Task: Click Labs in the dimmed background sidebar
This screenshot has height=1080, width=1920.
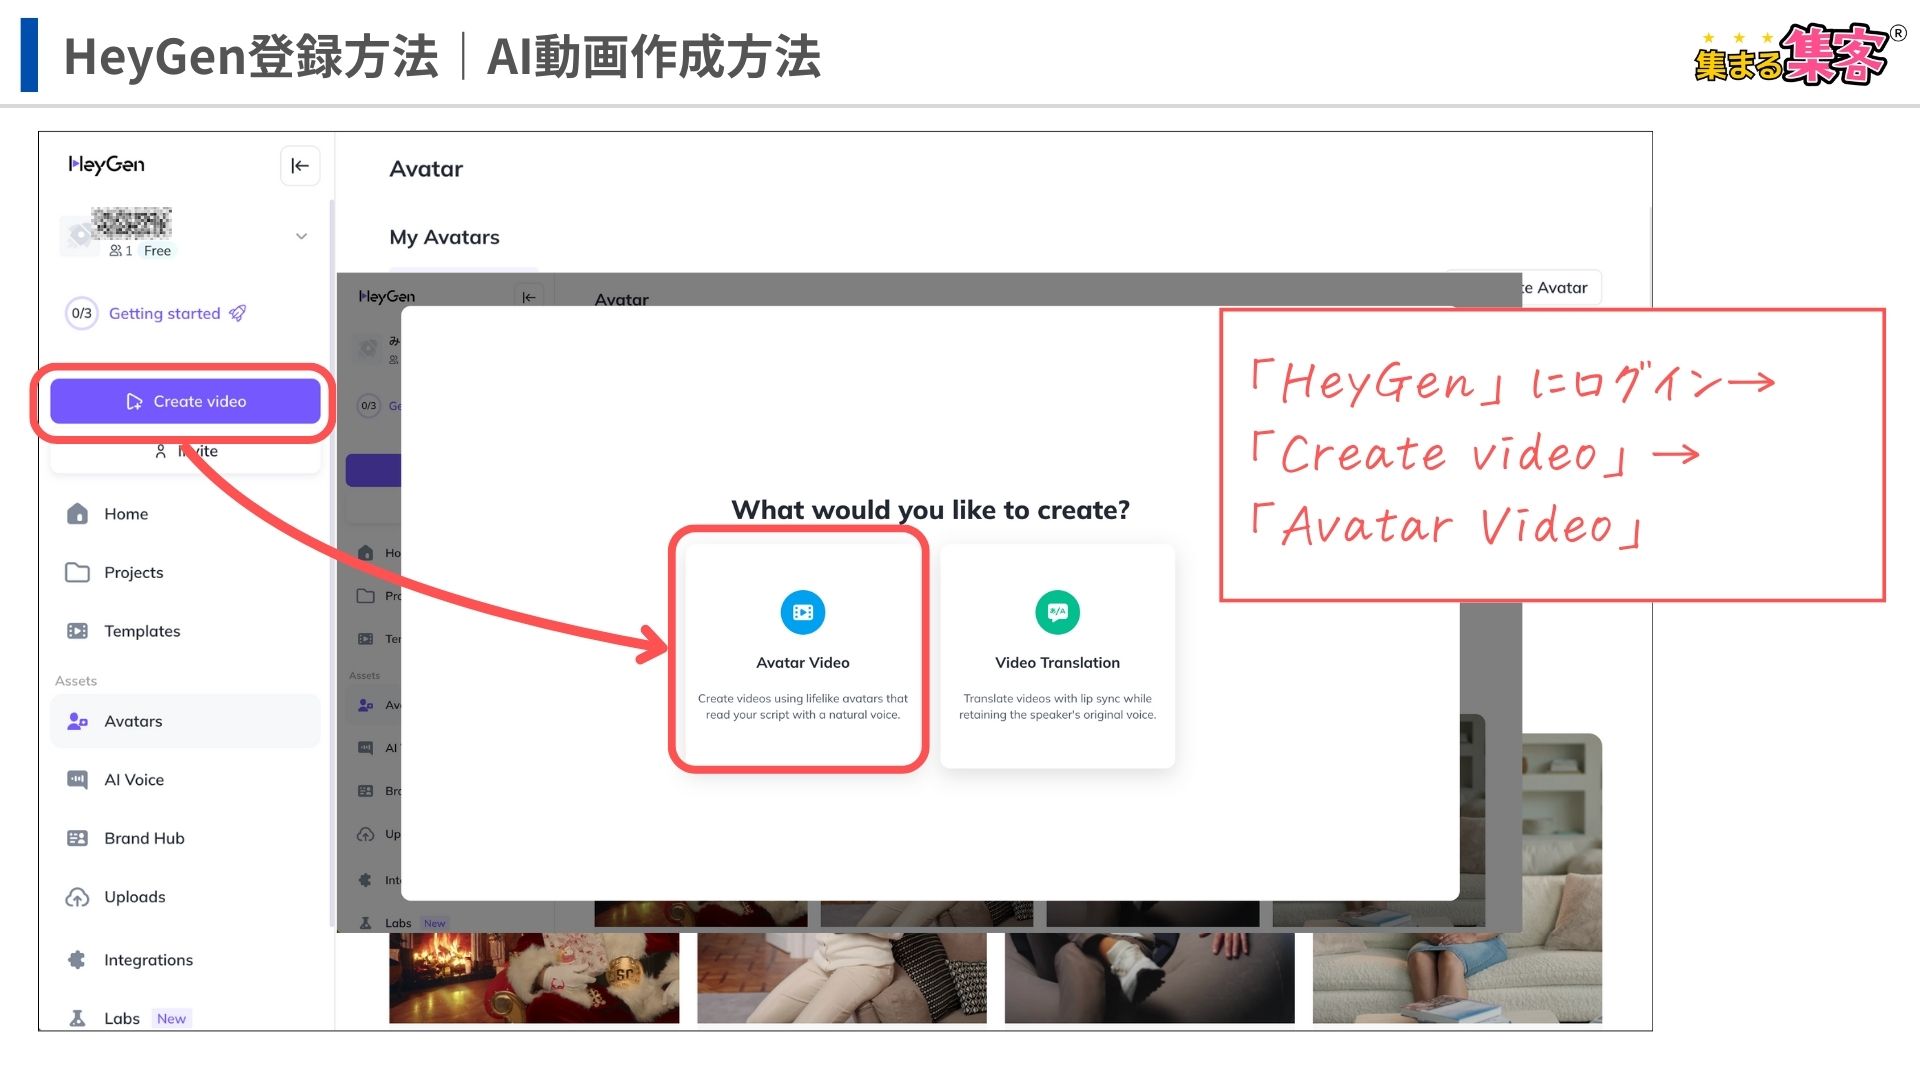Action: click(398, 923)
